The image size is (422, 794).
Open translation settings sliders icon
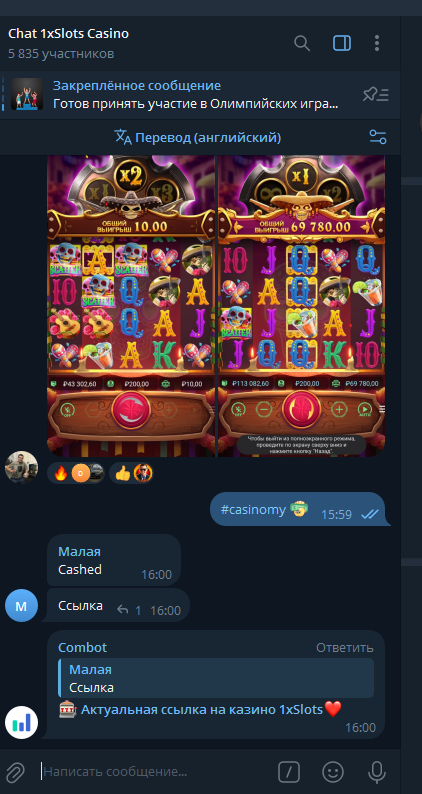(378, 137)
